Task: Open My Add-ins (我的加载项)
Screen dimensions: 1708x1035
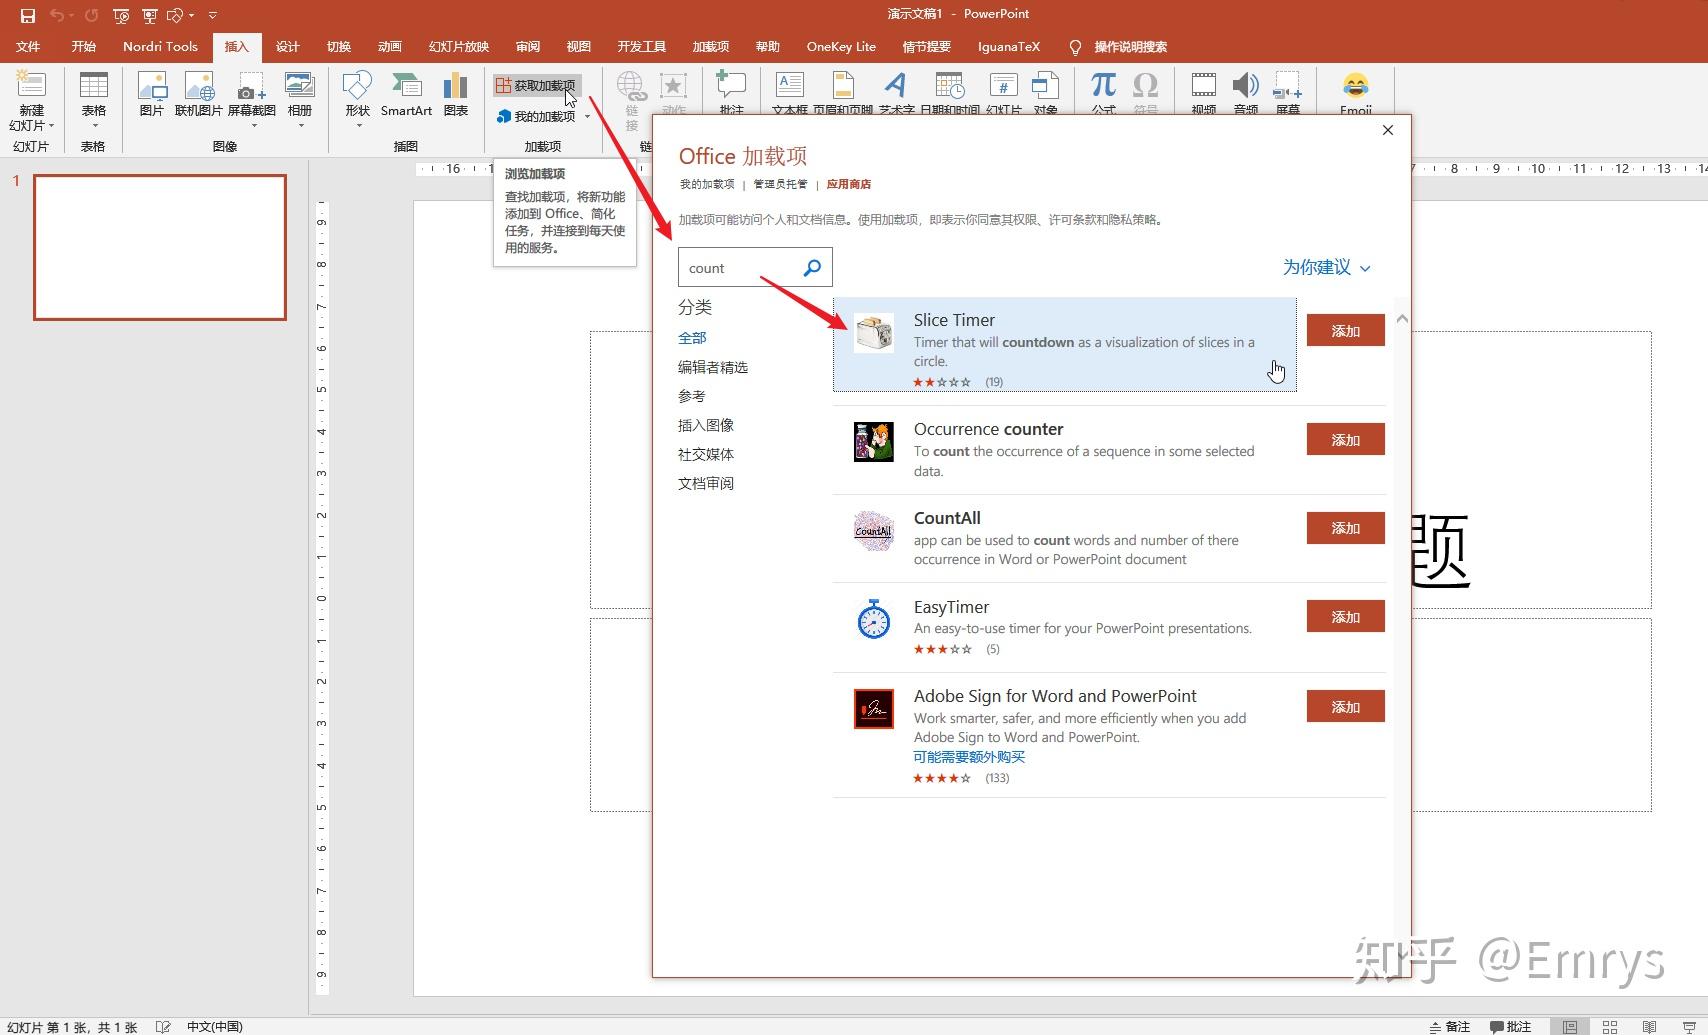Action: tap(536, 116)
